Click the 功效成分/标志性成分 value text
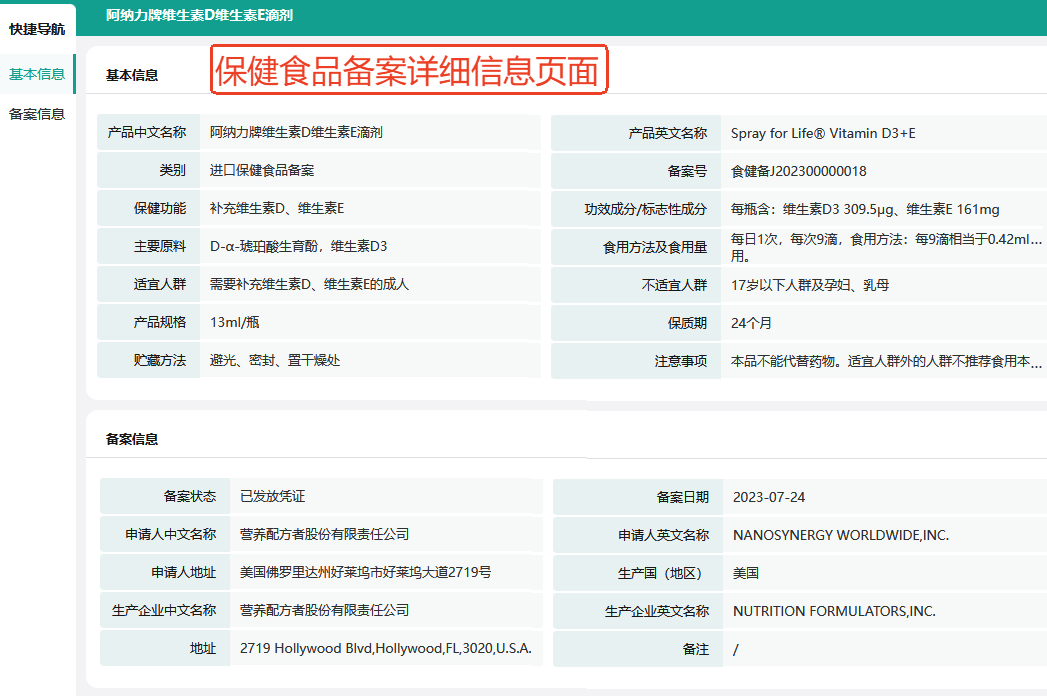 pos(865,209)
